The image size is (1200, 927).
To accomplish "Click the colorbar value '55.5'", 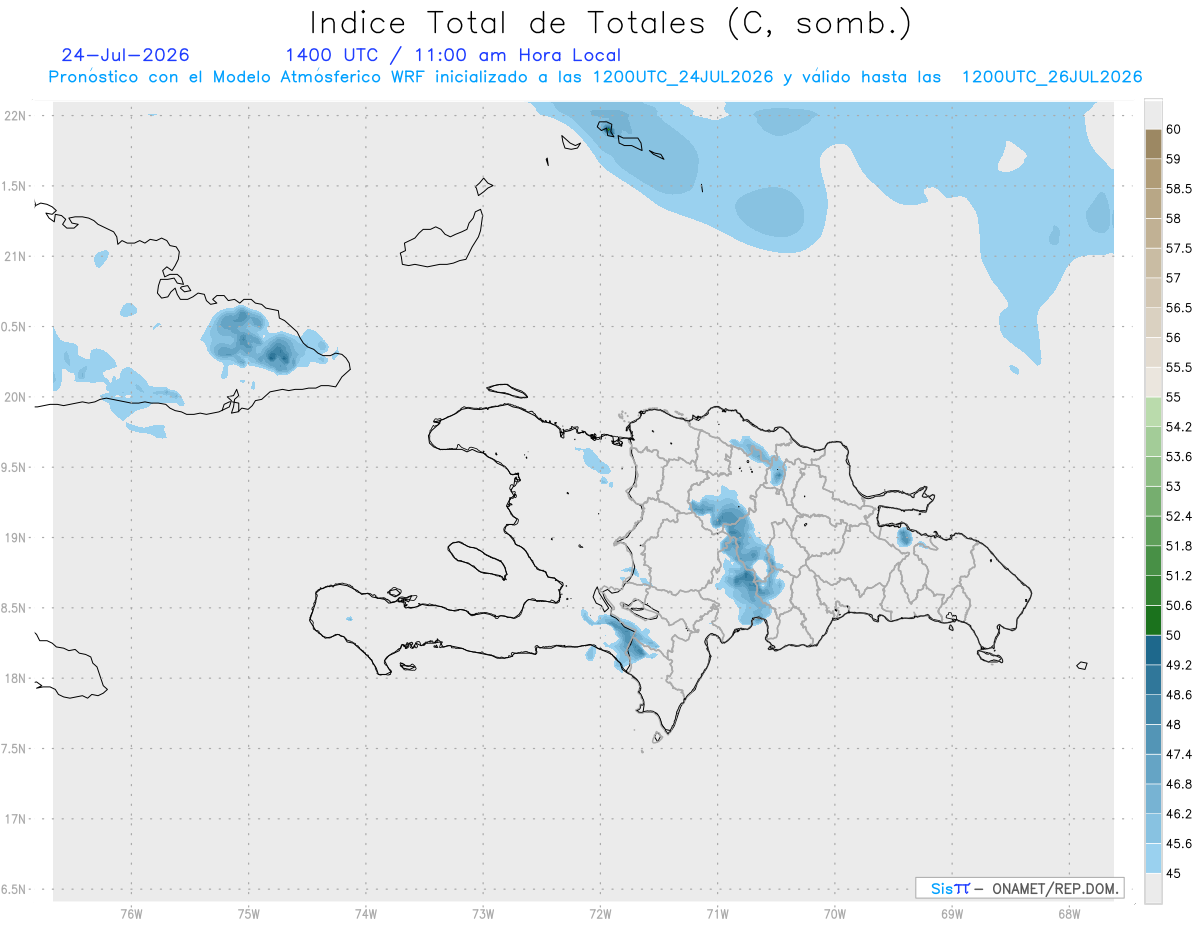I will click(1179, 367).
